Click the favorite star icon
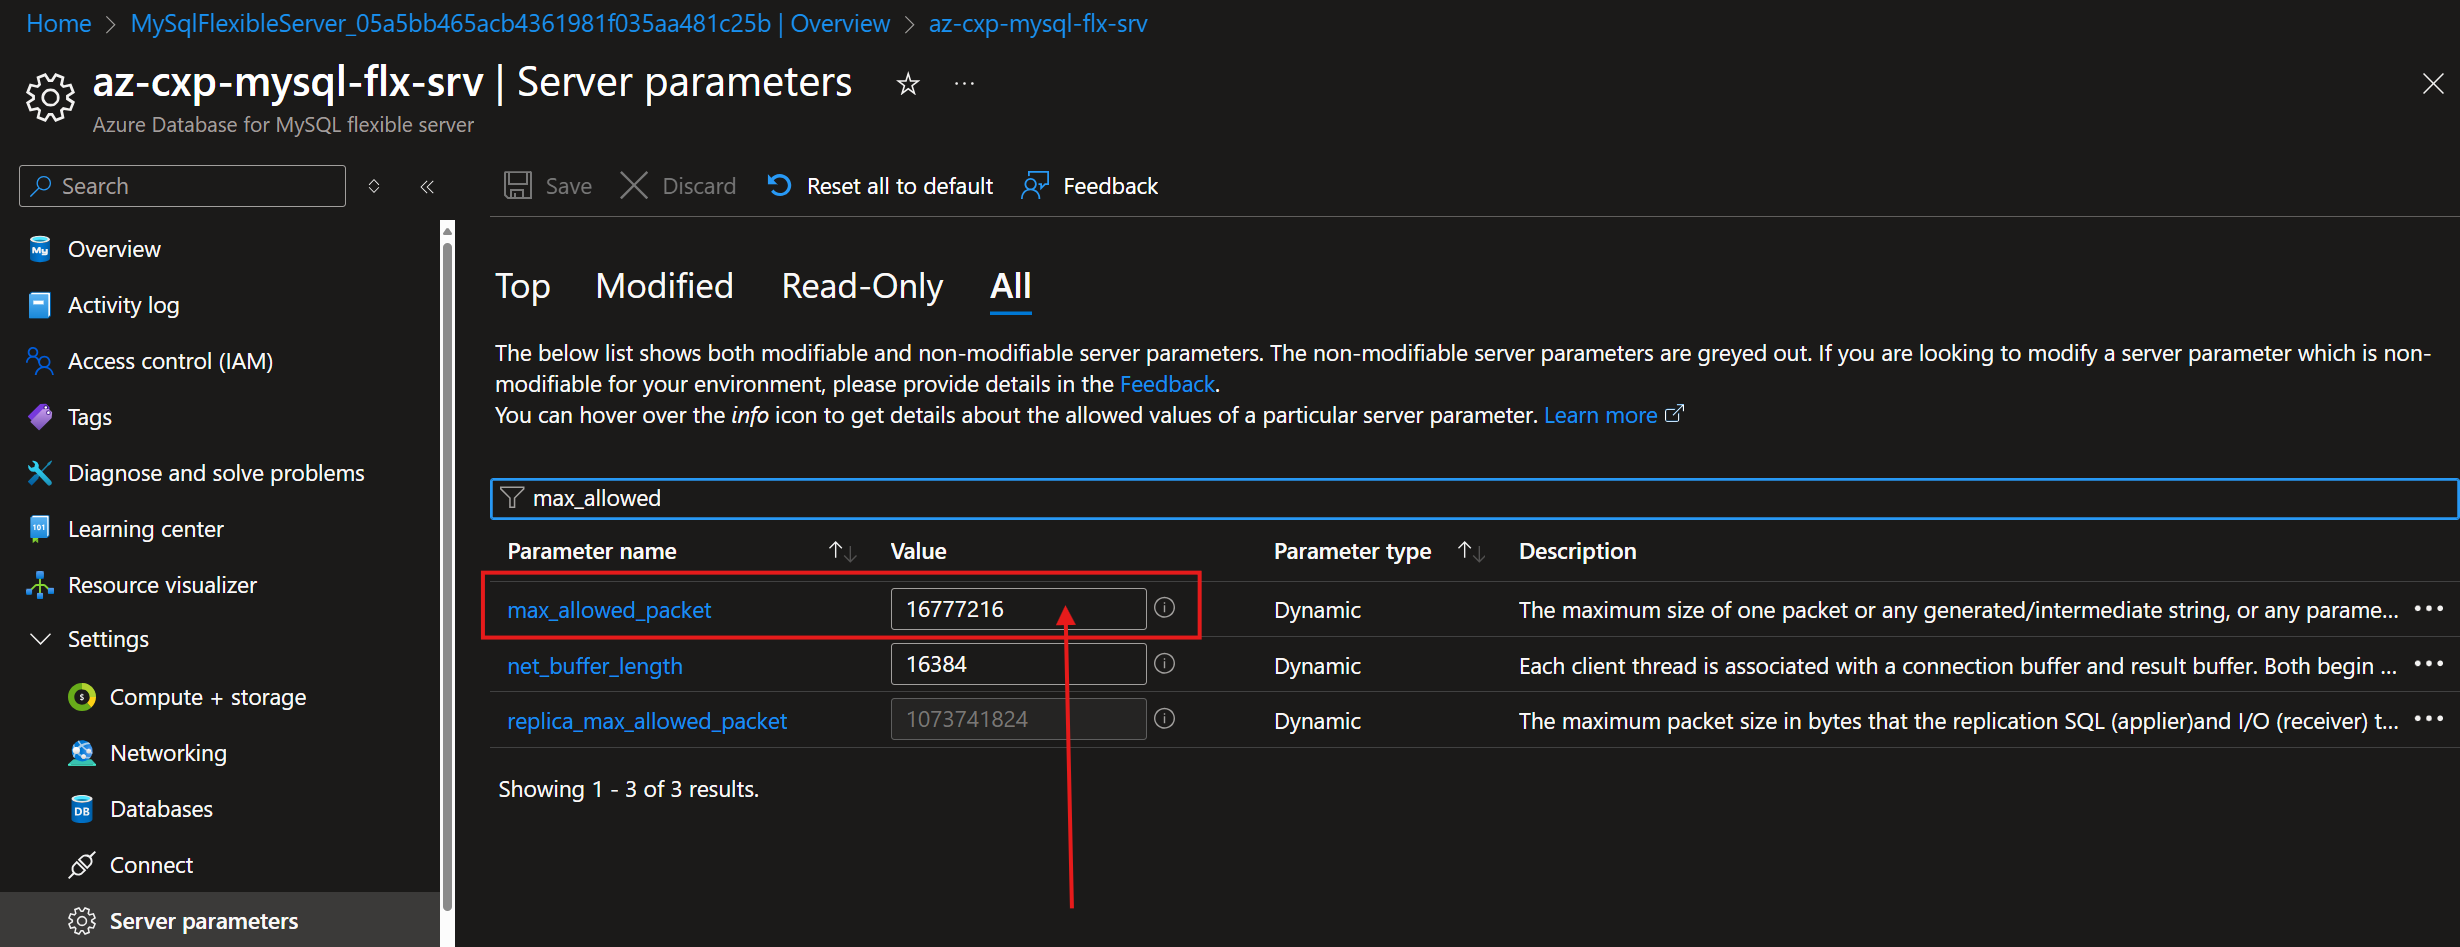 (907, 84)
